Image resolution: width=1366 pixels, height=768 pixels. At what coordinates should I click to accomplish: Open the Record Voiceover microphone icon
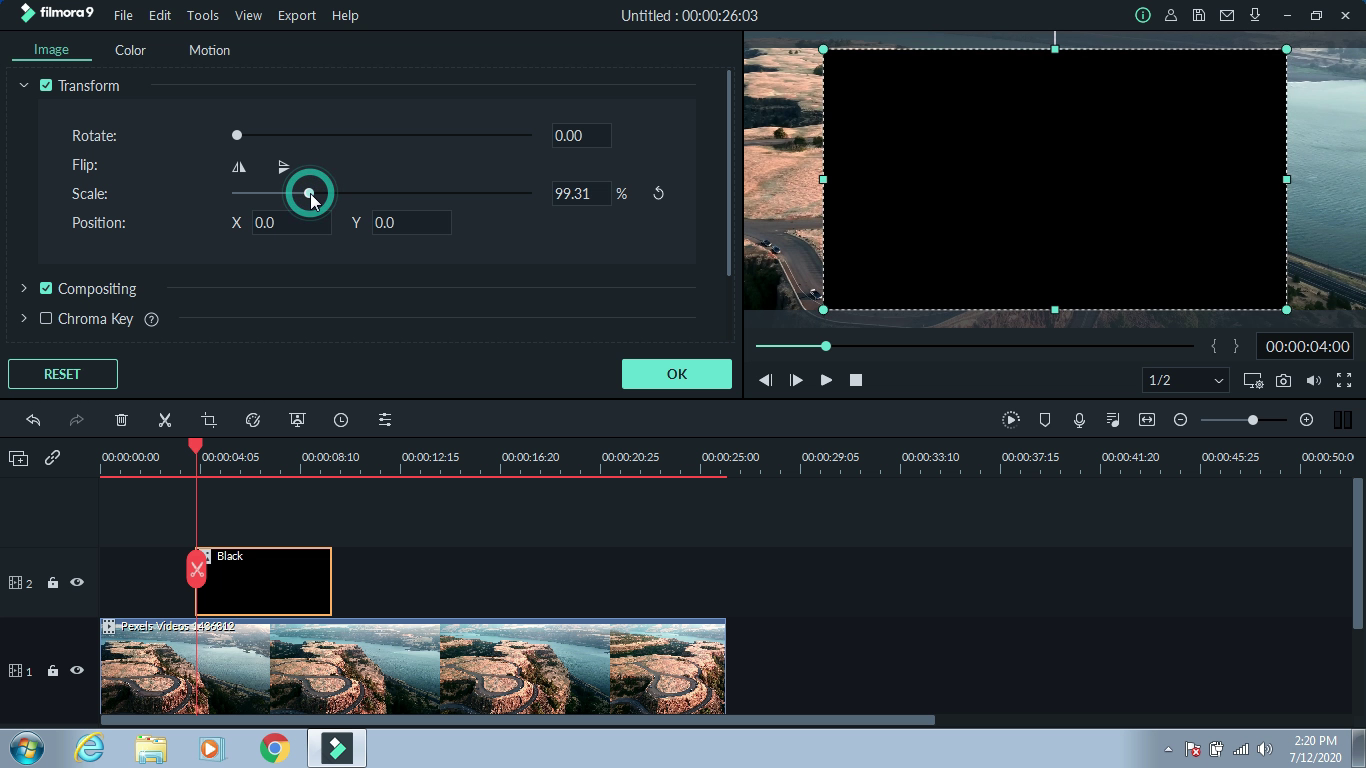pos(1079,420)
